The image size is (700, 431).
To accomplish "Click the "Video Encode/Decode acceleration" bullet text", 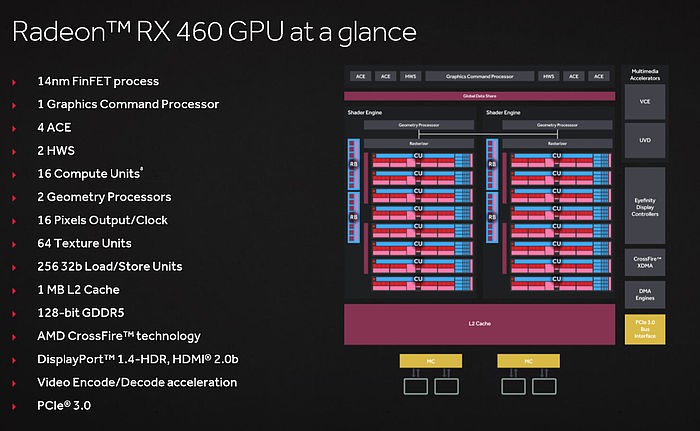I will [x=137, y=382].
